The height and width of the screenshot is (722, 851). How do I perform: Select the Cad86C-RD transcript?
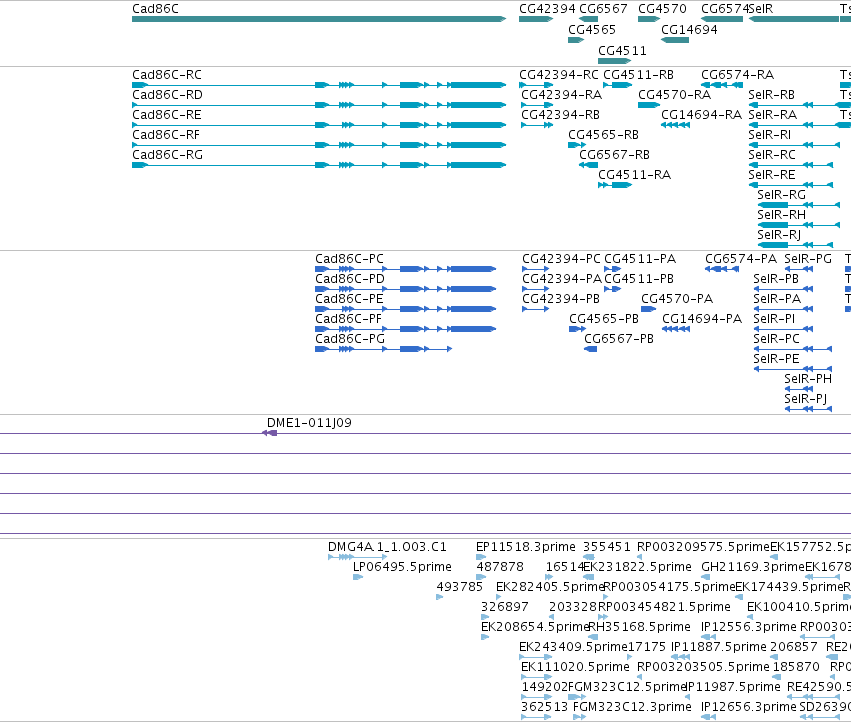point(319,105)
